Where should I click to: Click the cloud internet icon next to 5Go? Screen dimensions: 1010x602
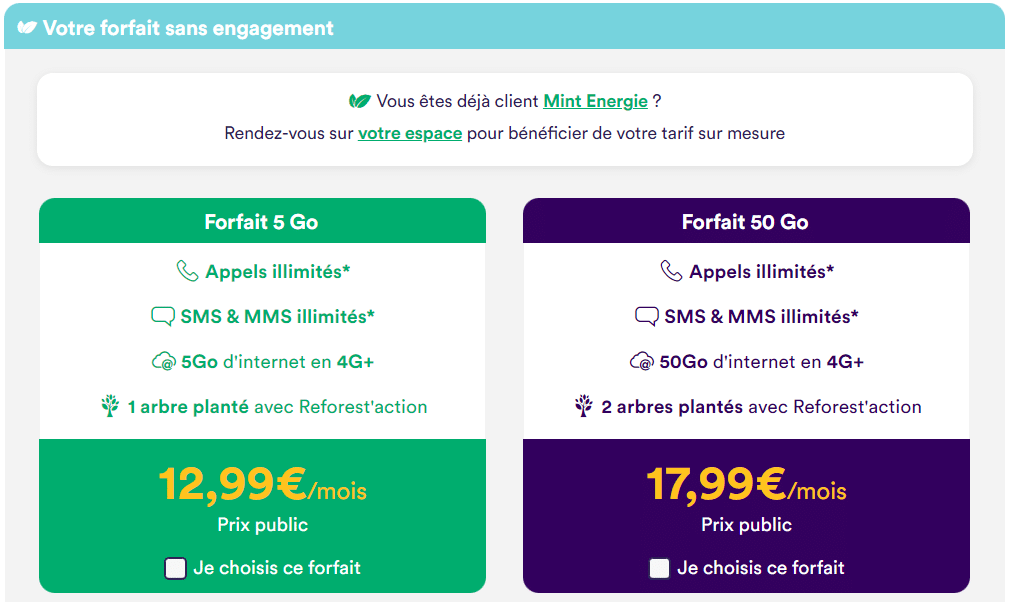click(x=164, y=361)
